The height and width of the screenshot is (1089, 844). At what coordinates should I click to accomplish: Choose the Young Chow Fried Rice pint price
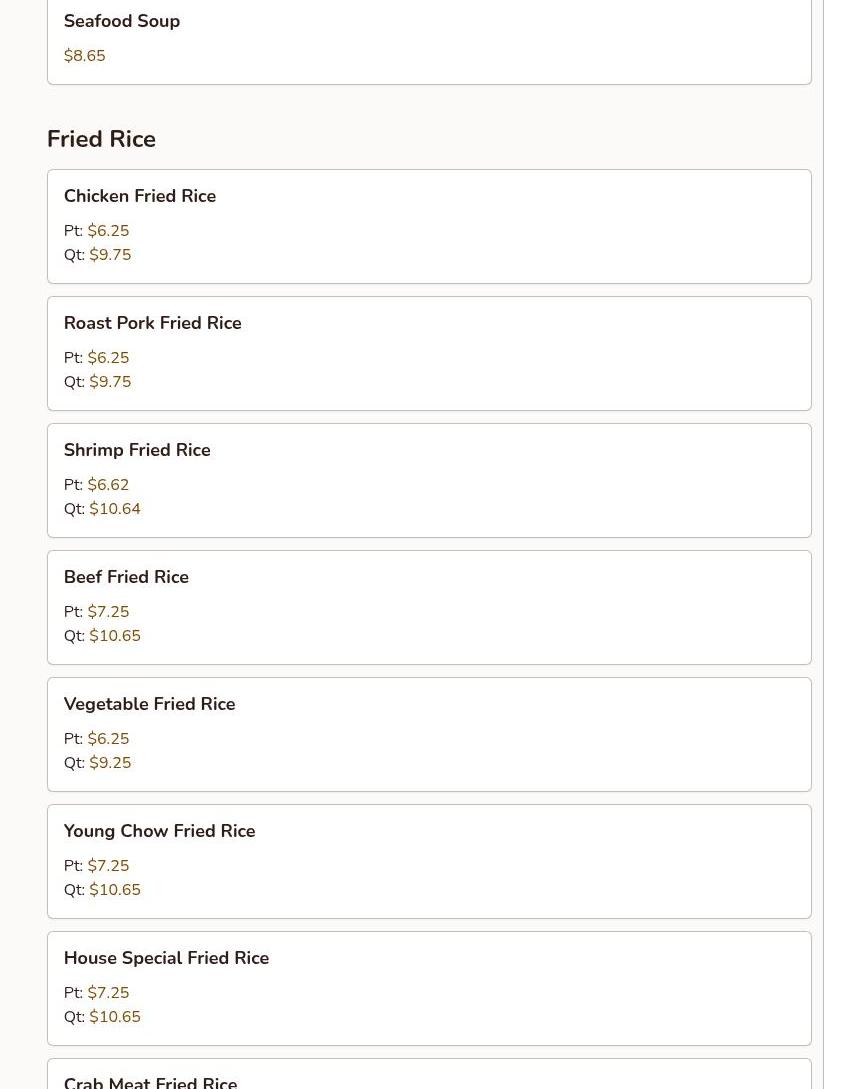(x=108, y=866)
